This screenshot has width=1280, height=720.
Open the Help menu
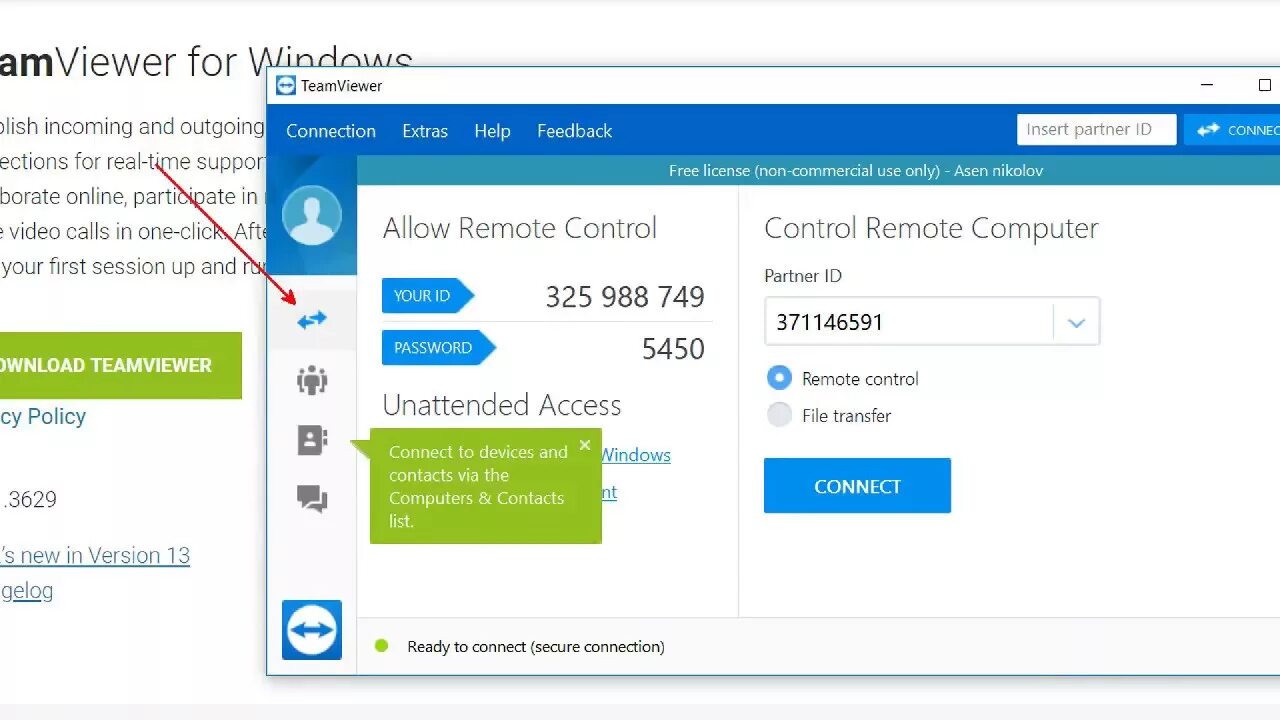tap(492, 131)
